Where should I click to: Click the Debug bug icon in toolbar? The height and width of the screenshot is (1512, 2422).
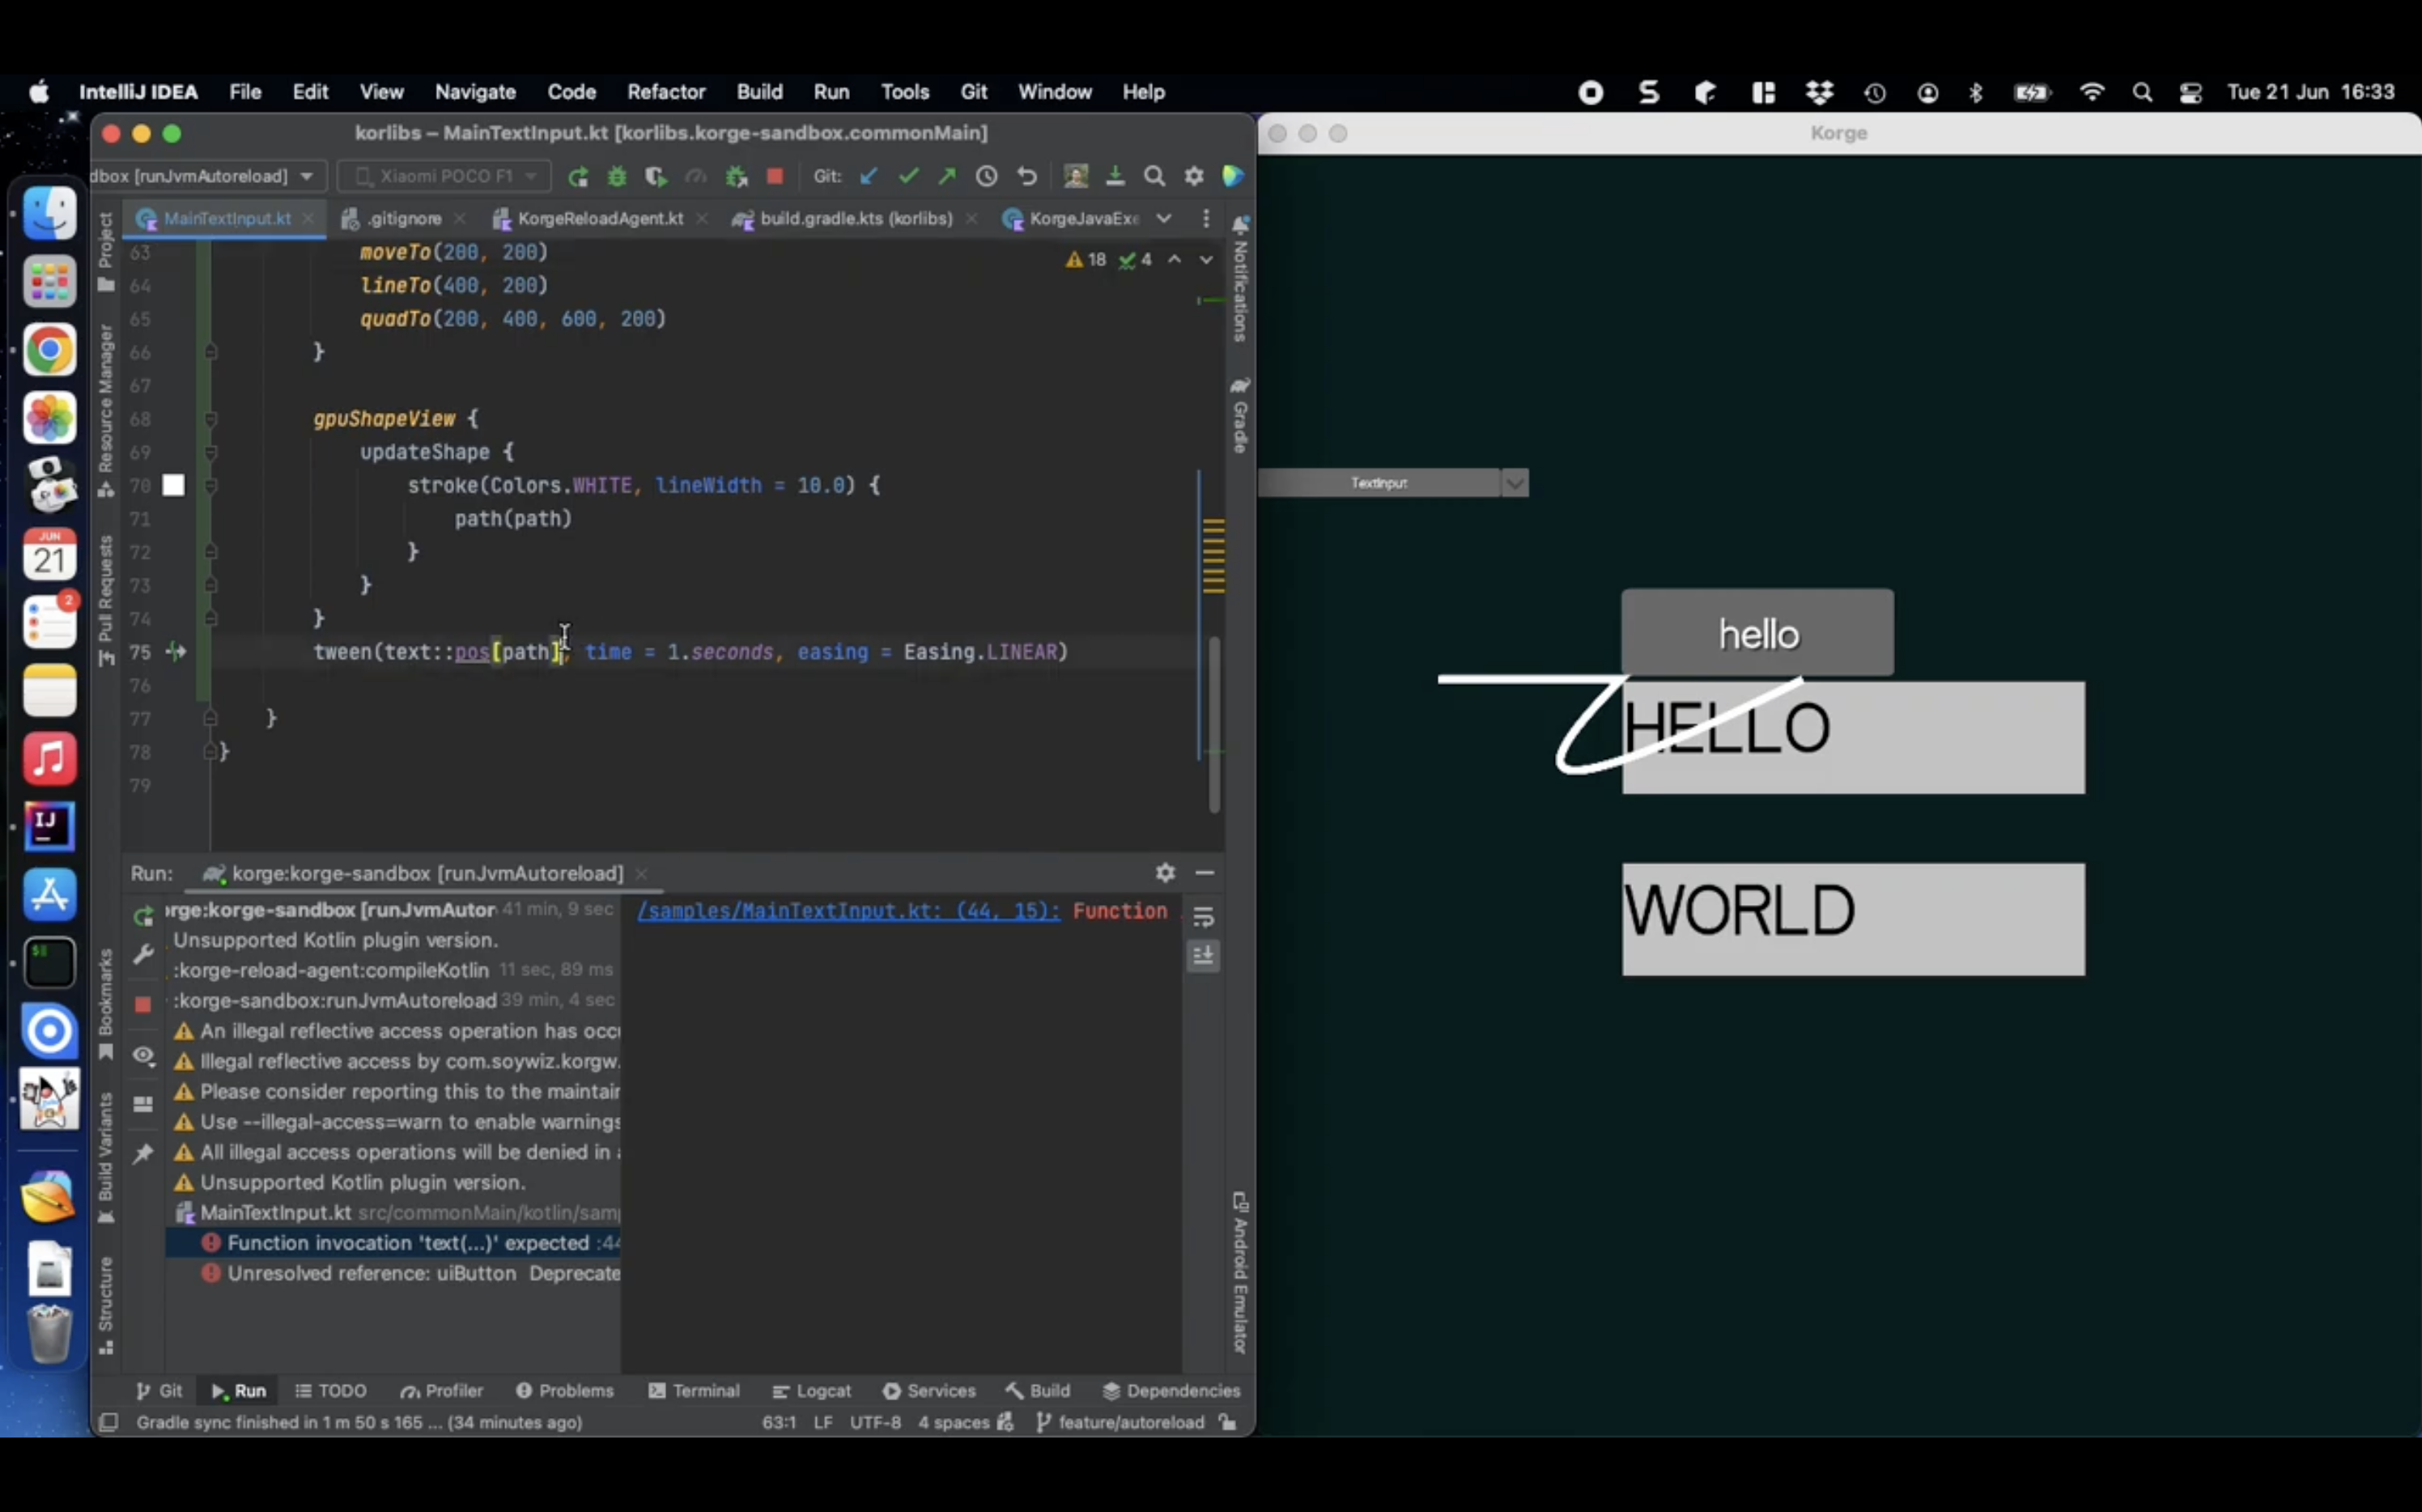(617, 177)
